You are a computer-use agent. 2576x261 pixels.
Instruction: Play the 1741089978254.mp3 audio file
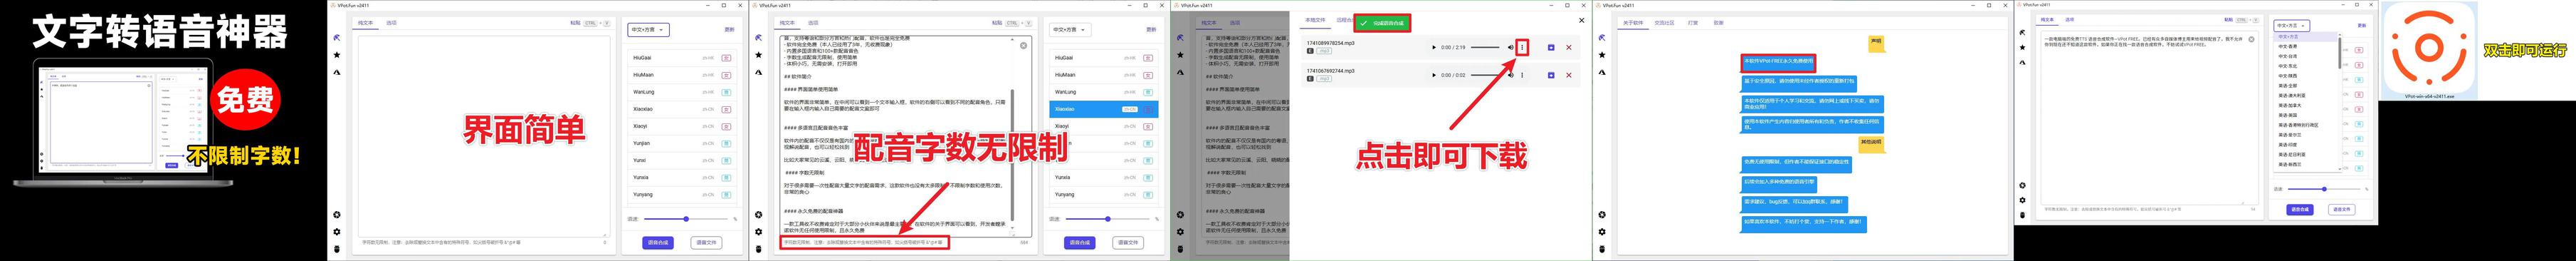[1434, 47]
